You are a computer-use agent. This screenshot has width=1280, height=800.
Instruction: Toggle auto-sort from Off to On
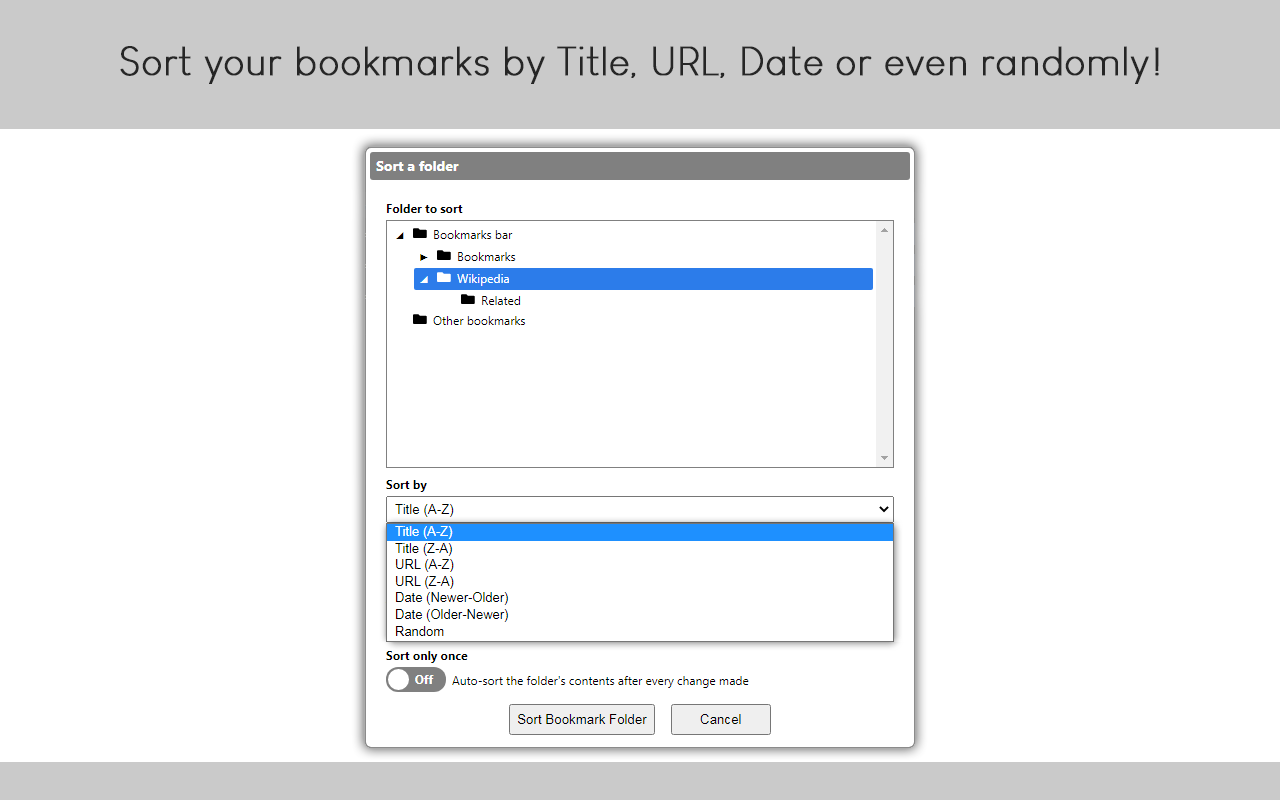(415, 679)
